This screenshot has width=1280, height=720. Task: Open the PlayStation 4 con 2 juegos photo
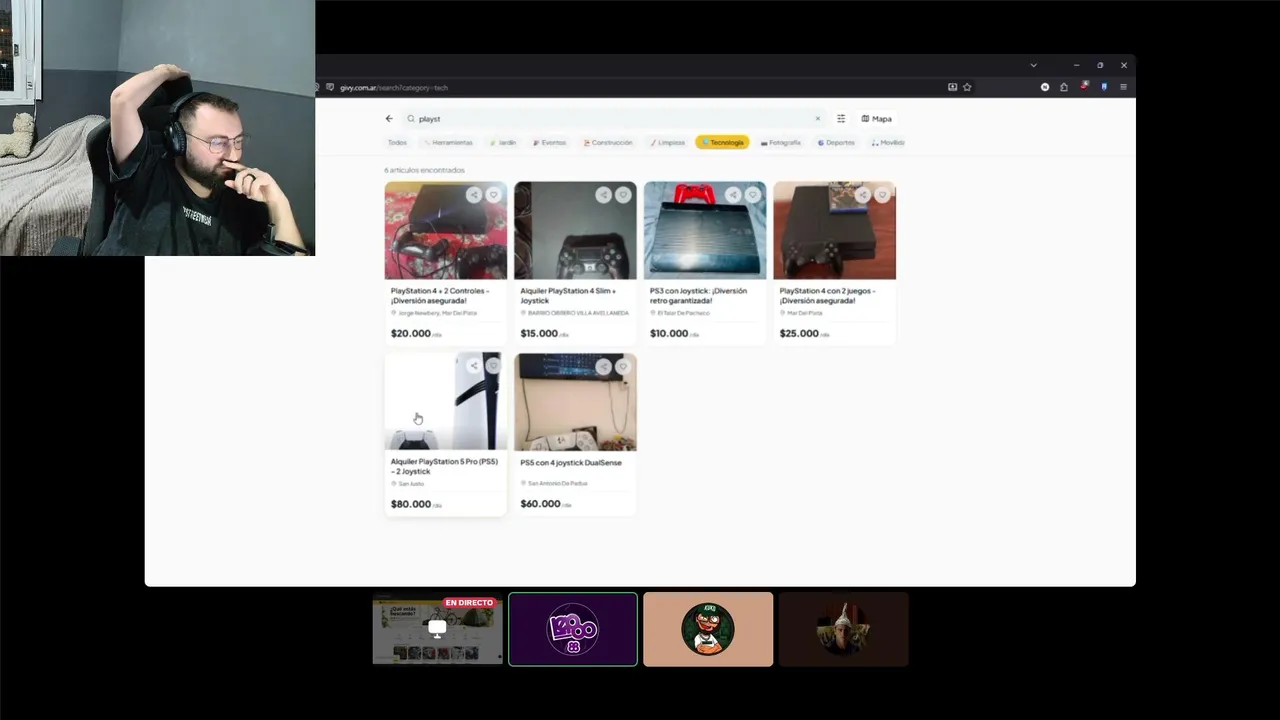click(834, 230)
